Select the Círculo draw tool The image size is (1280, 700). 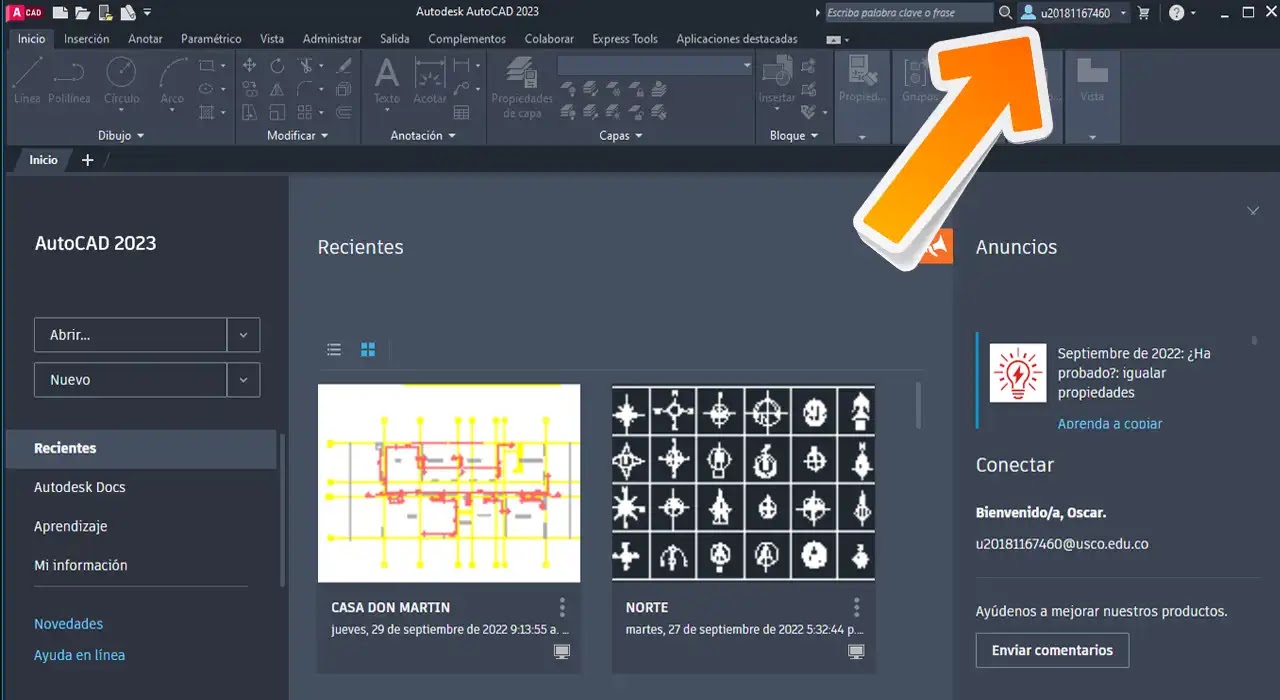click(121, 79)
